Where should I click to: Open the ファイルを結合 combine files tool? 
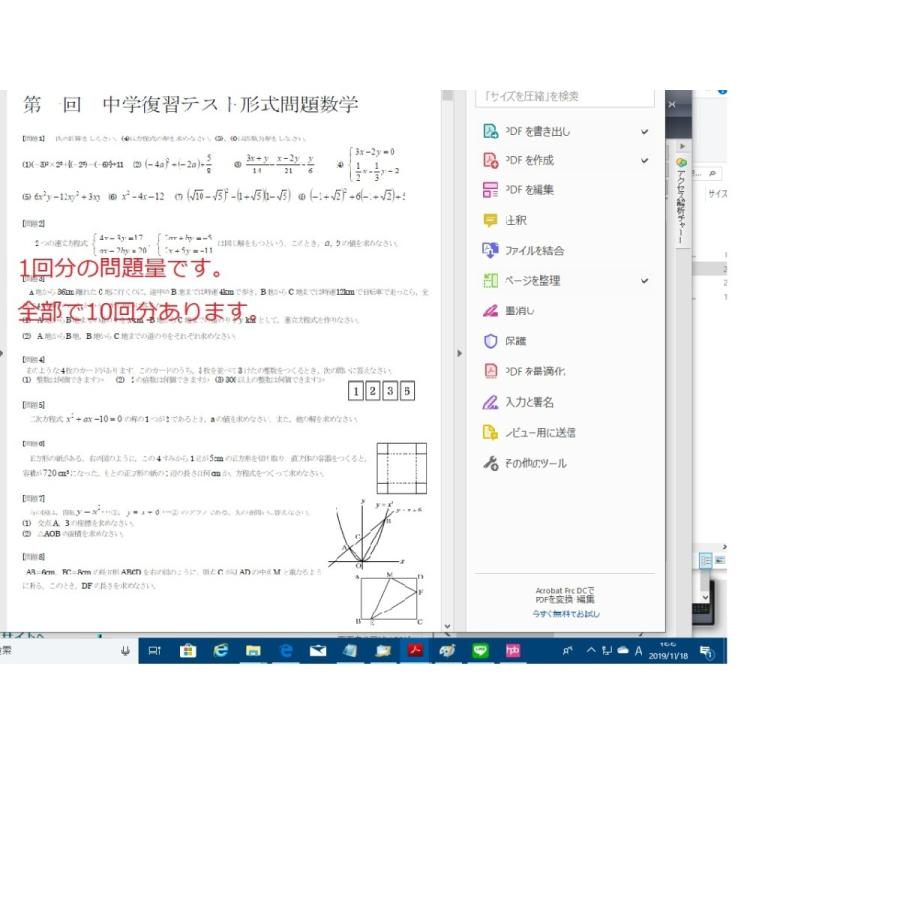[490, 250]
